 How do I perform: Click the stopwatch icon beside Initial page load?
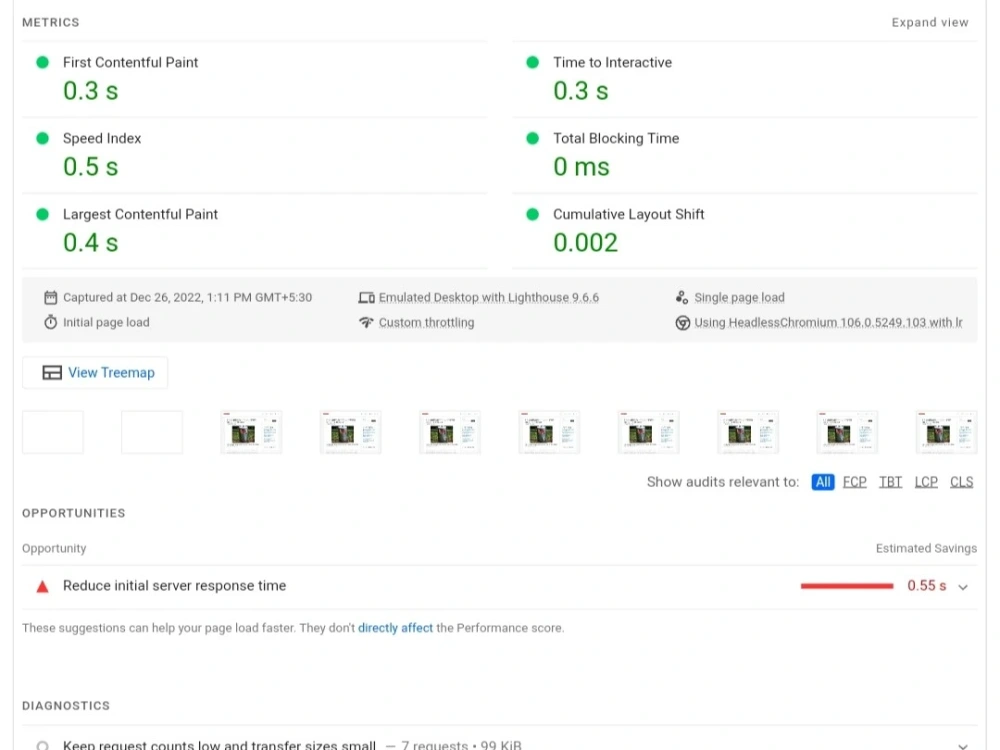[x=50, y=322]
